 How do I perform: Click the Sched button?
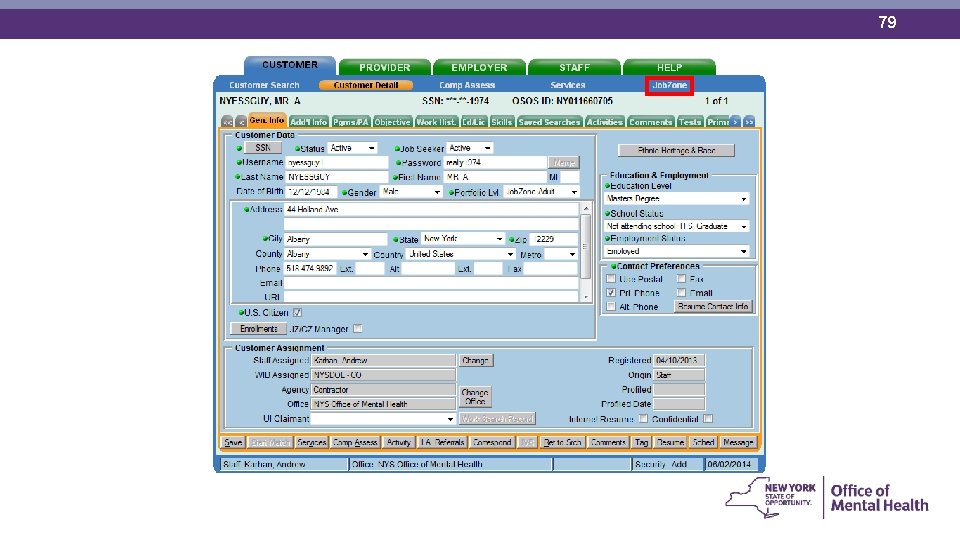tap(703, 442)
